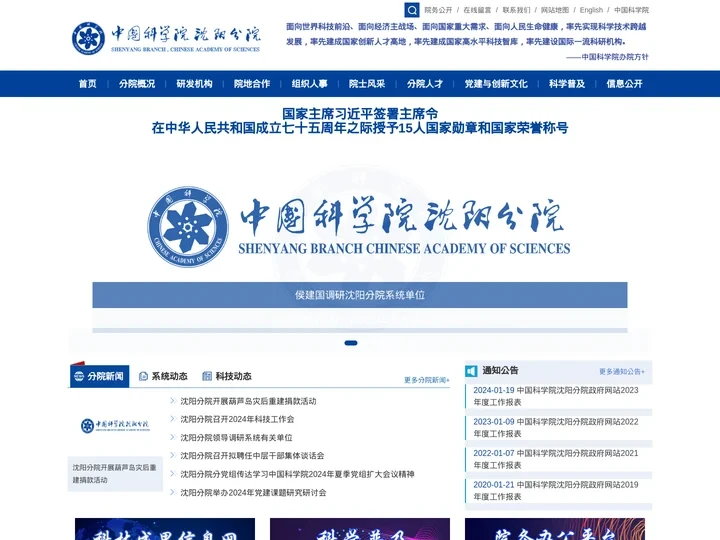The width and height of the screenshot is (720, 540).
Task: Open the 组织人事 navigation item
Action: tap(309, 84)
